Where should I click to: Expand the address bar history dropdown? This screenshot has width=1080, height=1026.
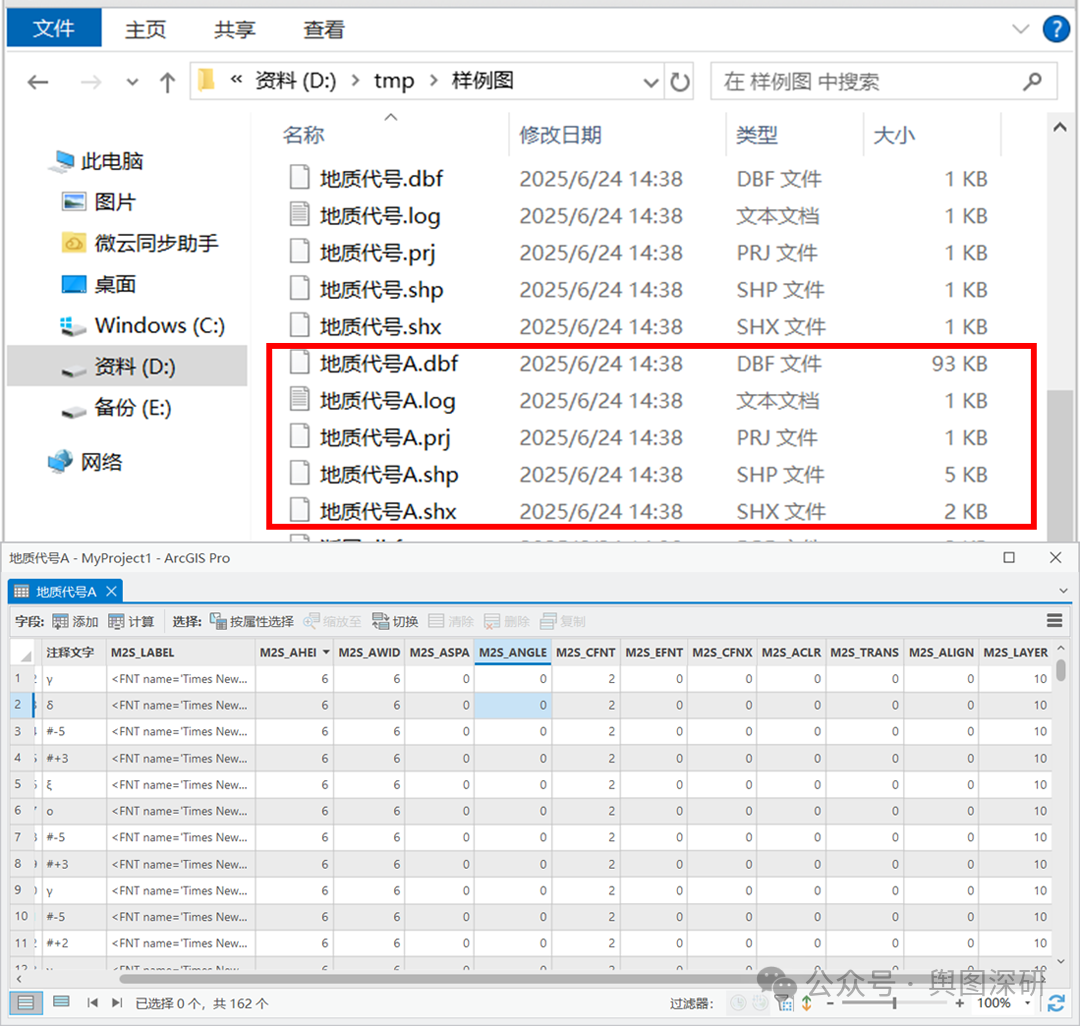pyautogui.click(x=651, y=82)
